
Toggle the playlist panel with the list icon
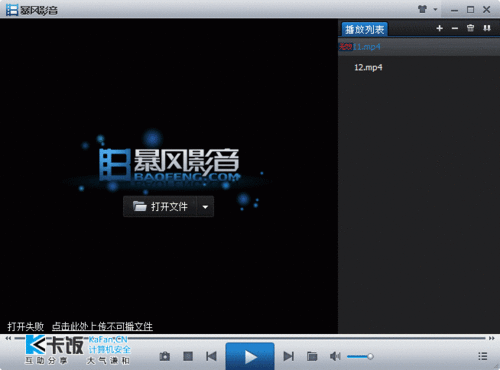click(x=483, y=356)
